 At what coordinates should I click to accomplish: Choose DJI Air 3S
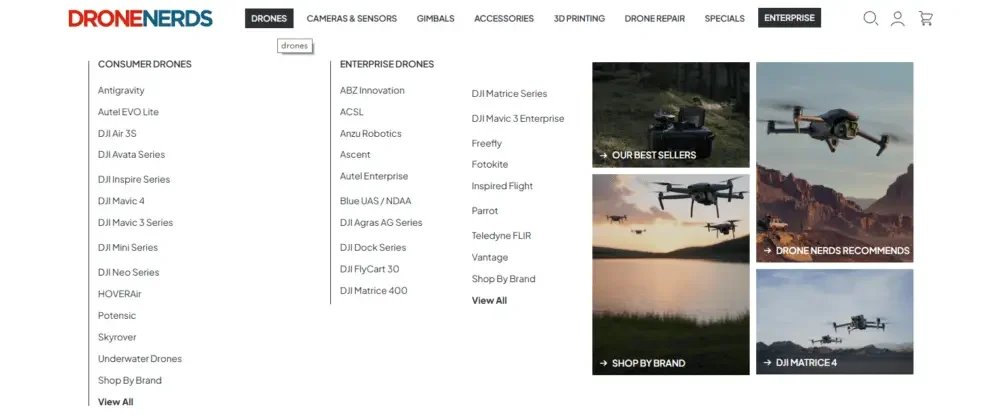coord(117,134)
